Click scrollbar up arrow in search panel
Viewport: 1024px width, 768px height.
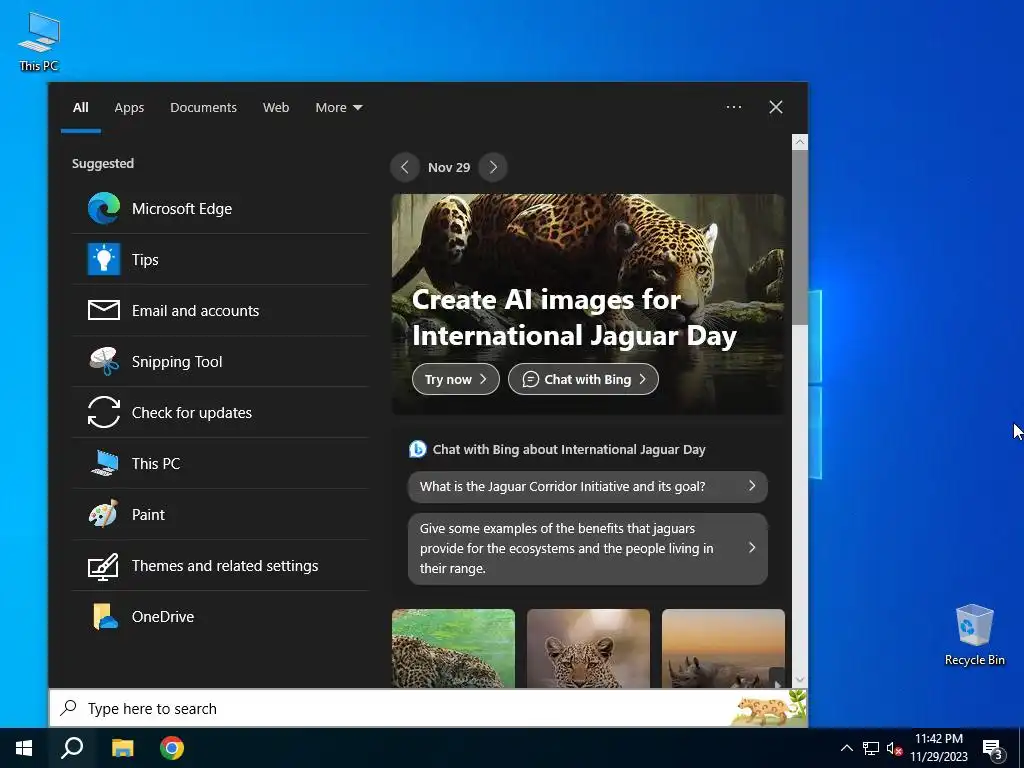pos(799,142)
